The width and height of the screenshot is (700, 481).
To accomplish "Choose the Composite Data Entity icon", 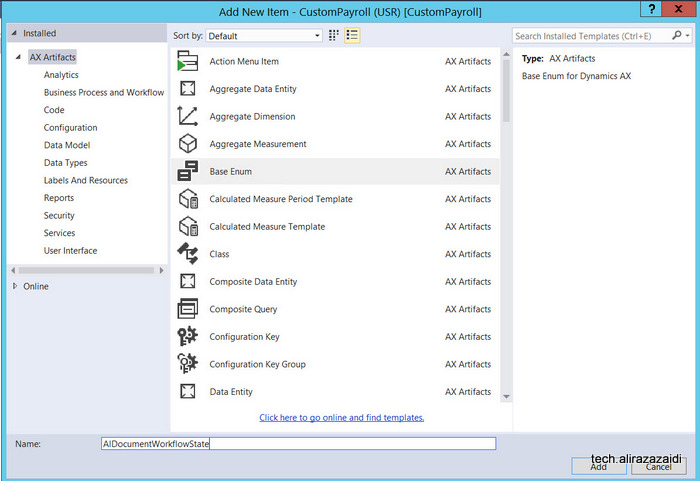I will 188,281.
